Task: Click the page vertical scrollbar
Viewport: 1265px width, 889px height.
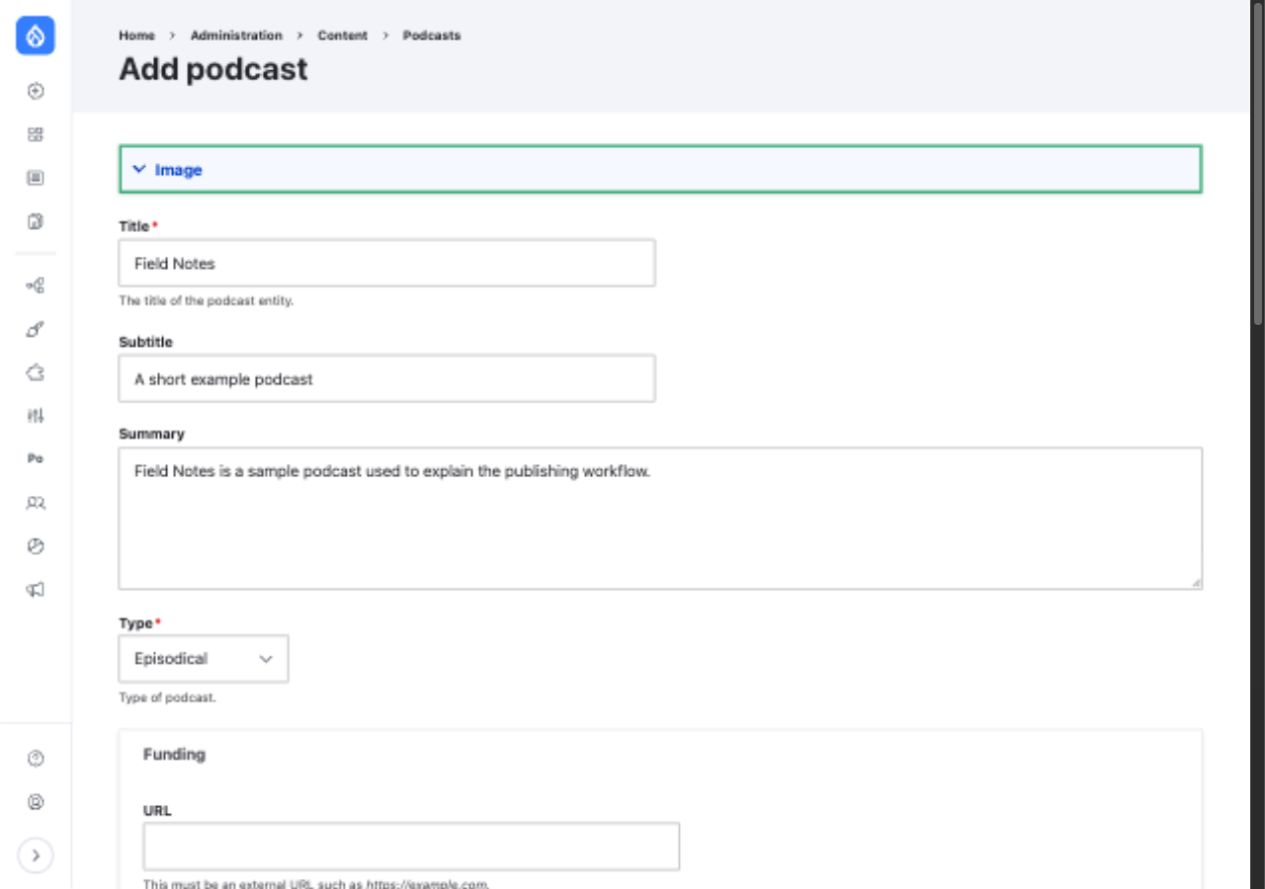Action: click(x=1257, y=165)
